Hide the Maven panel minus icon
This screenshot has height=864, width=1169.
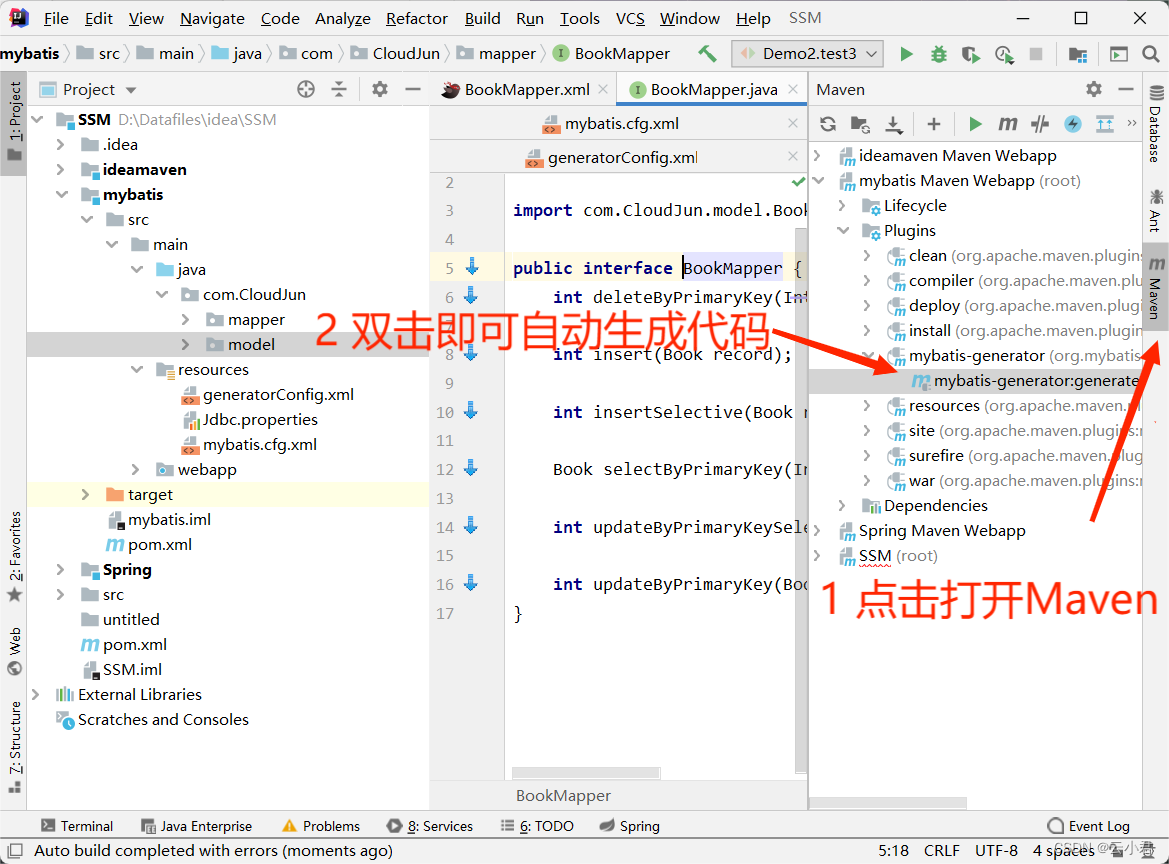coord(1126,89)
